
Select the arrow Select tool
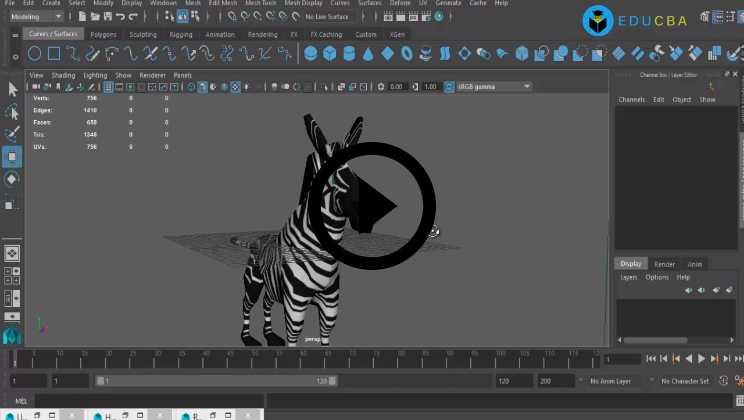click(12, 89)
